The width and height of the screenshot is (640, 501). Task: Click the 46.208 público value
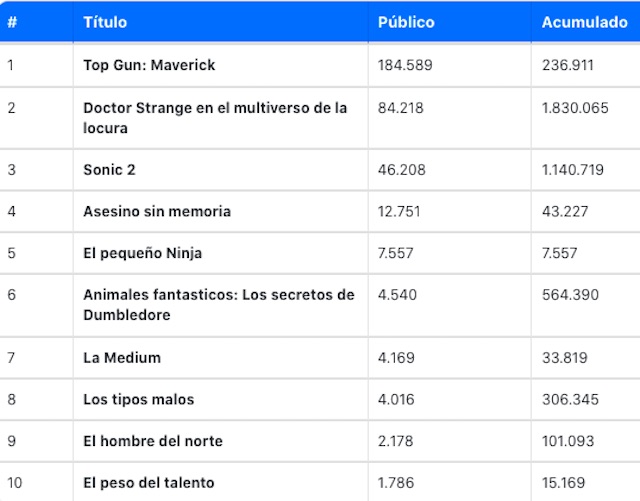point(402,169)
